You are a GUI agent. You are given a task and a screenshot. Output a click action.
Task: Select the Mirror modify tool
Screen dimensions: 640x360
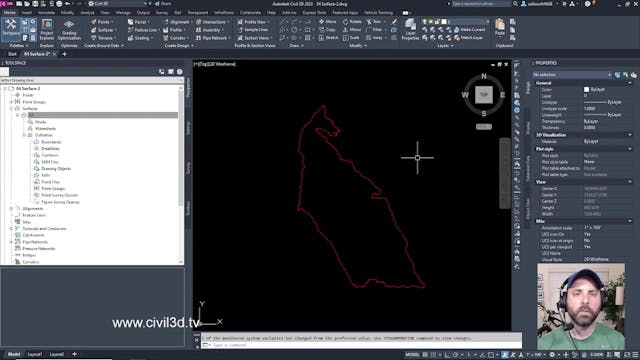click(x=352, y=30)
